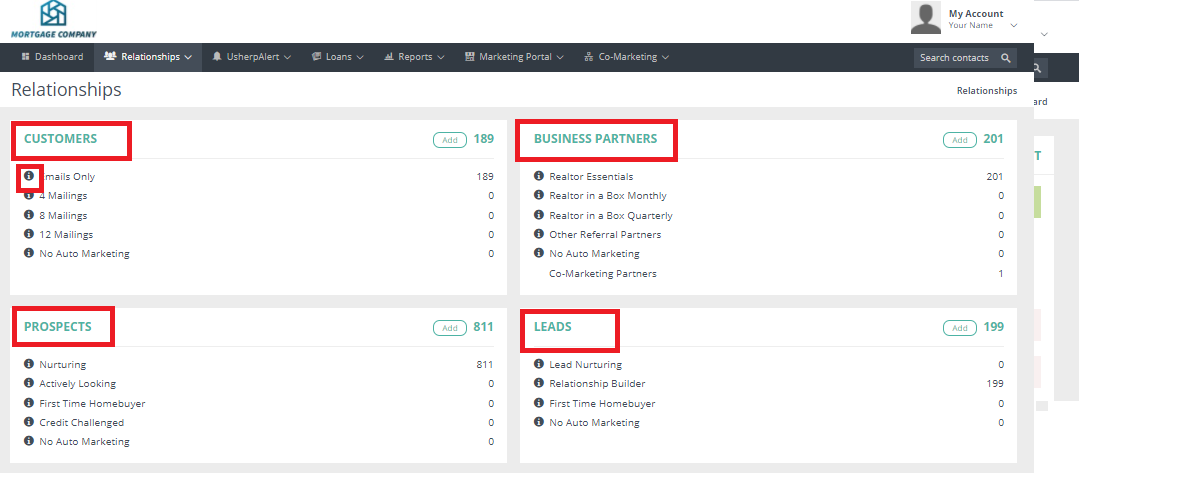1182x478 pixels.
Task: Expand the Marketing Portal menu
Action: (x=514, y=57)
